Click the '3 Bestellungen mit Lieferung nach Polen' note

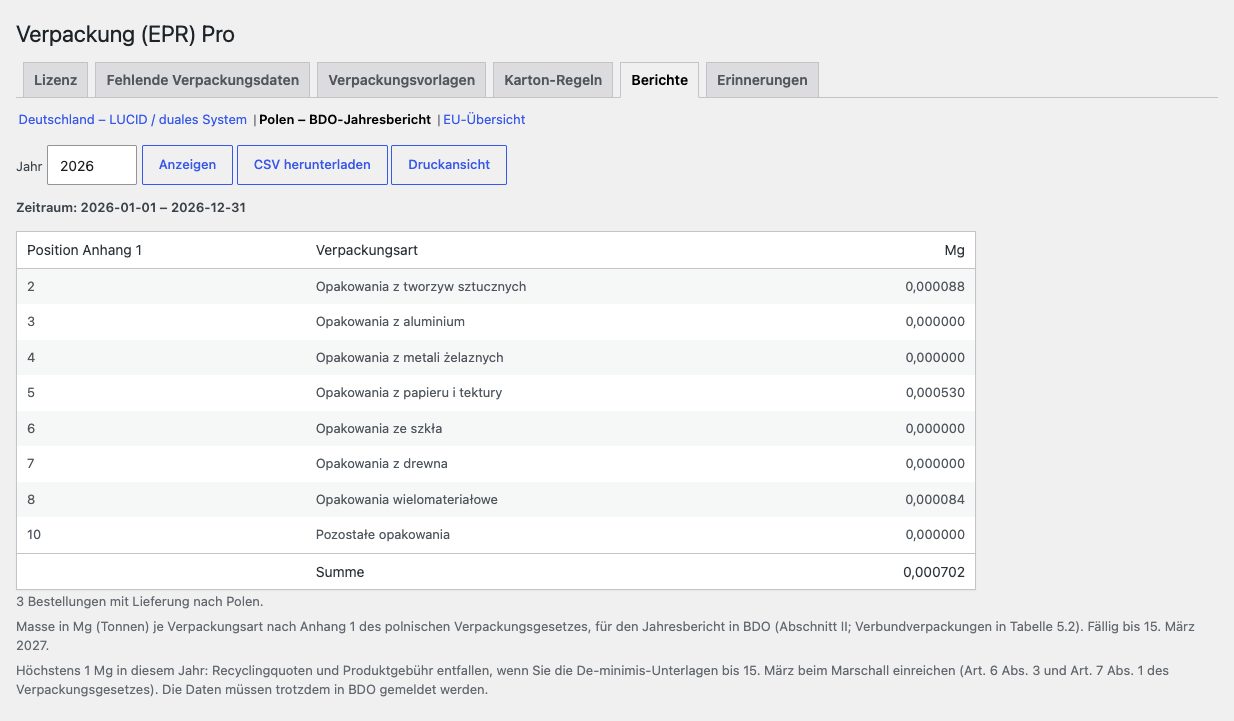coord(140,602)
